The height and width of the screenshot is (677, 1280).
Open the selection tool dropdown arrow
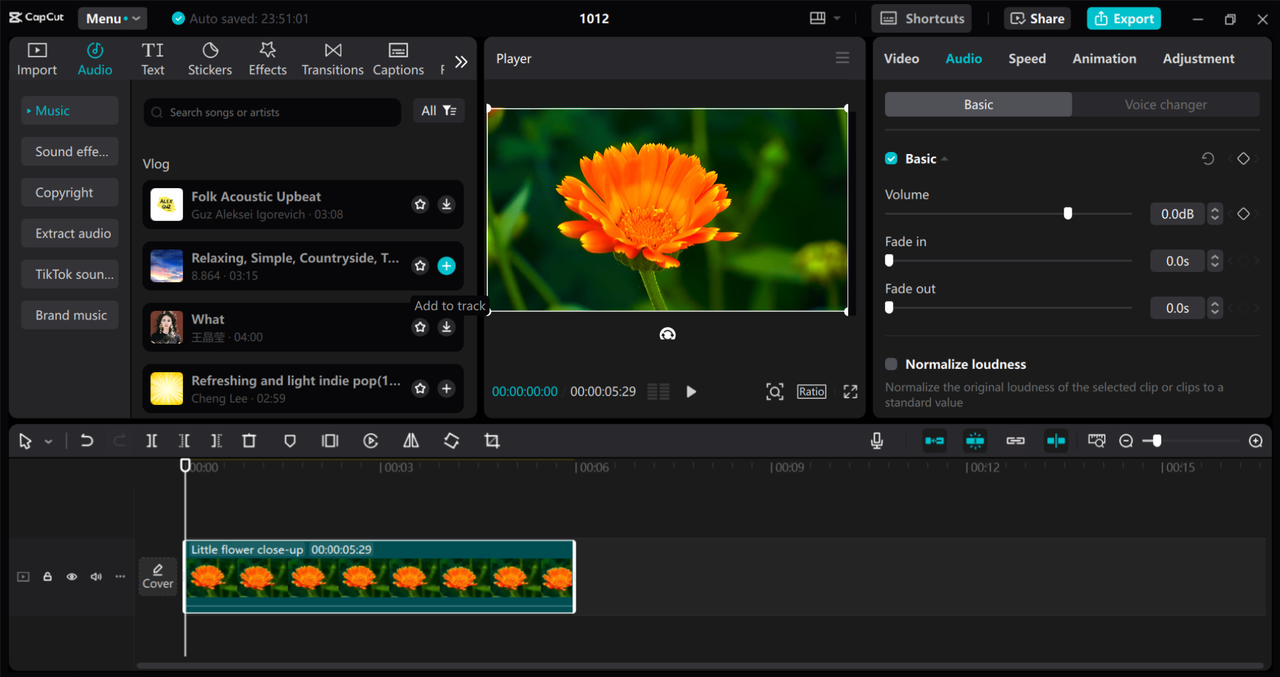coord(48,441)
